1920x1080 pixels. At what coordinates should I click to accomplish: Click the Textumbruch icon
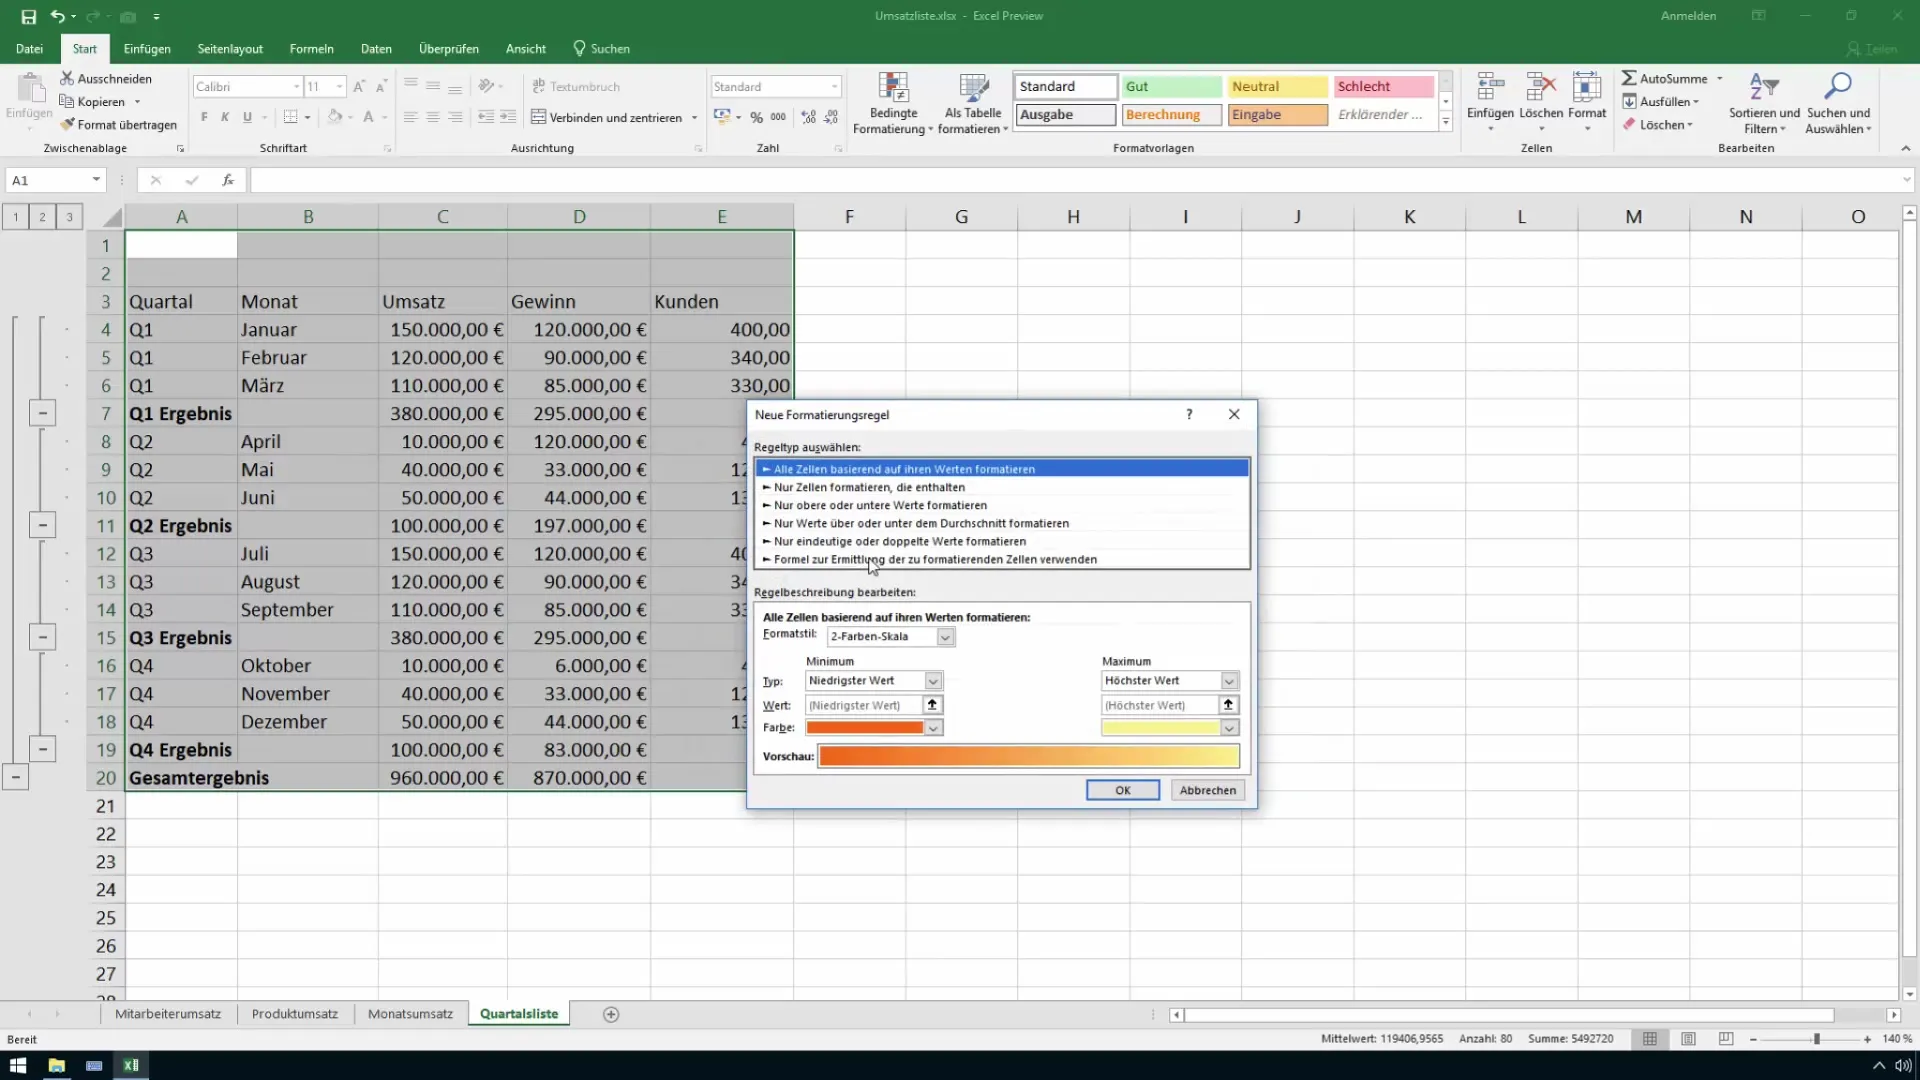[x=539, y=87]
